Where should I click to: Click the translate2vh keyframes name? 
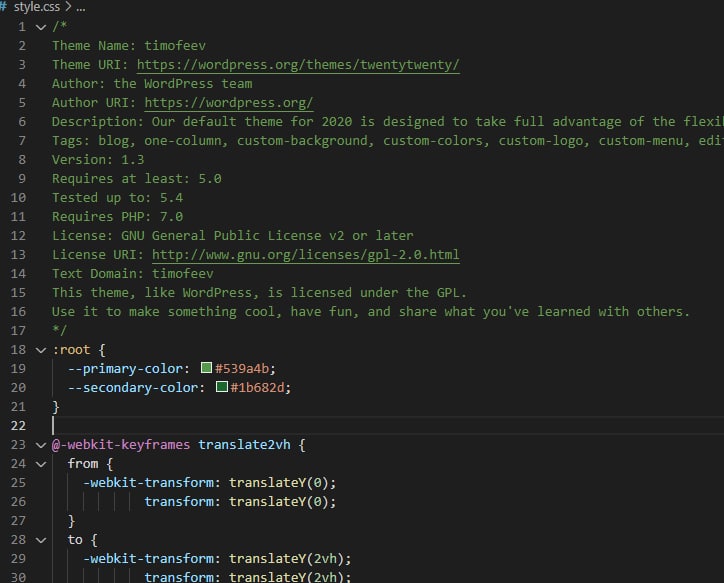tap(244, 445)
